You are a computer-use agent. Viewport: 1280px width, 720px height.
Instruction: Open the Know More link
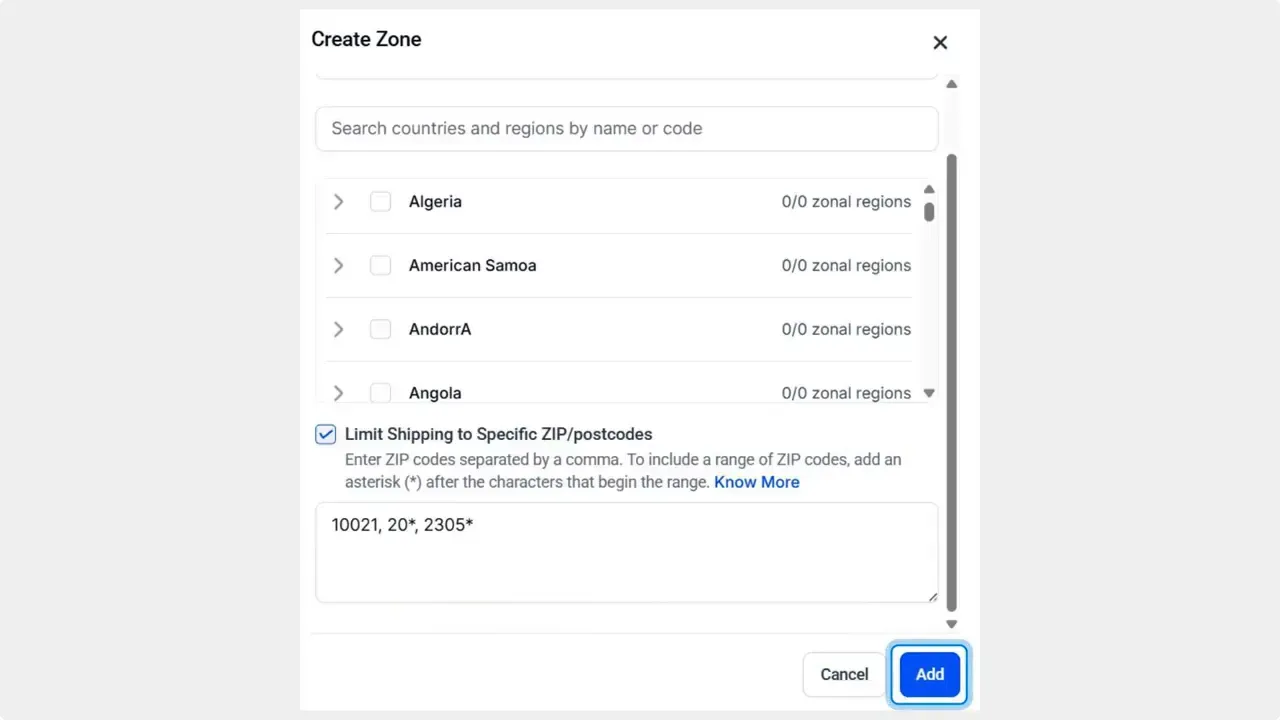click(757, 482)
